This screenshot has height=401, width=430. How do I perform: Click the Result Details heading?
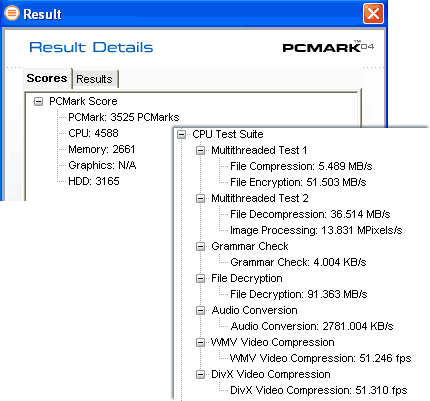(x=91, y=47)
